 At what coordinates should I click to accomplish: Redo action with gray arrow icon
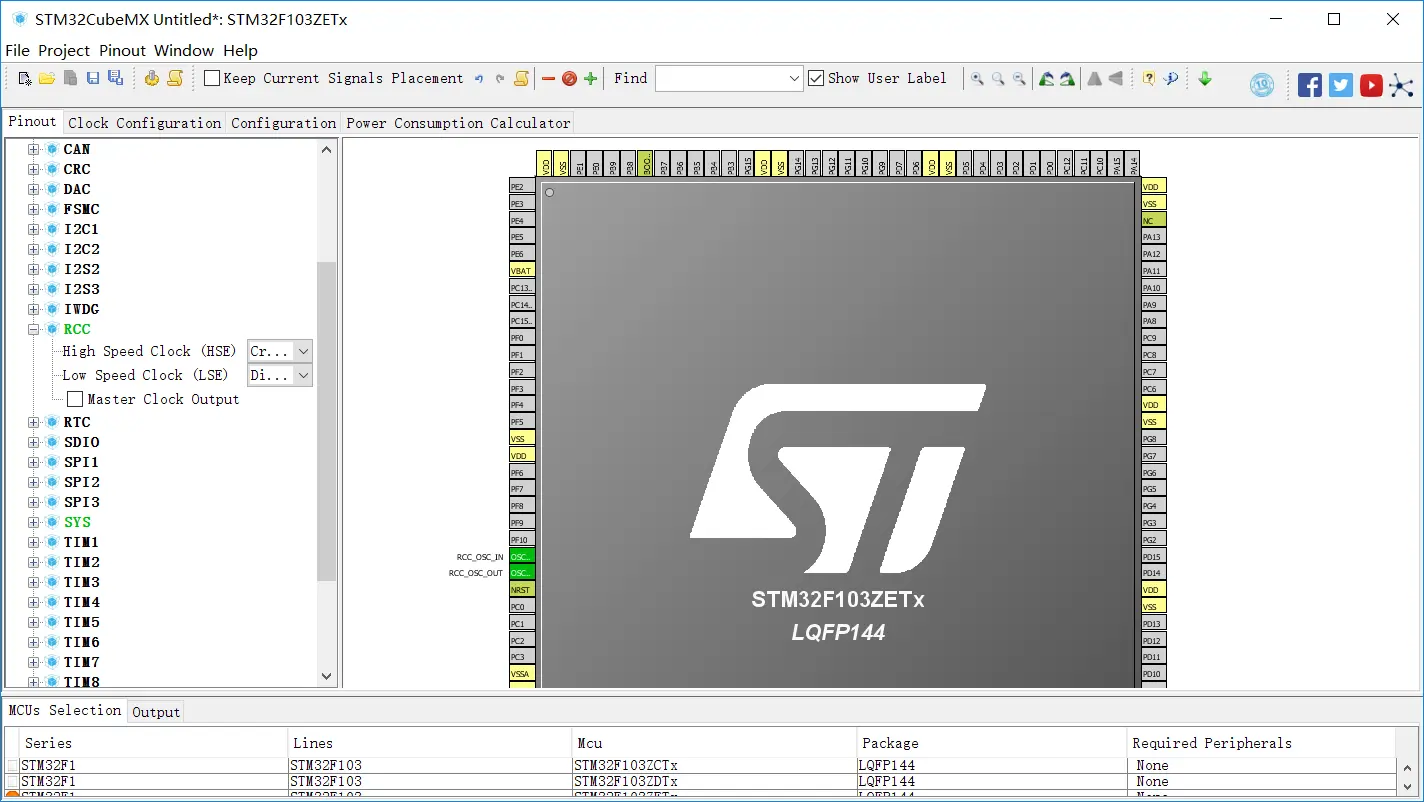pos(500,78)
